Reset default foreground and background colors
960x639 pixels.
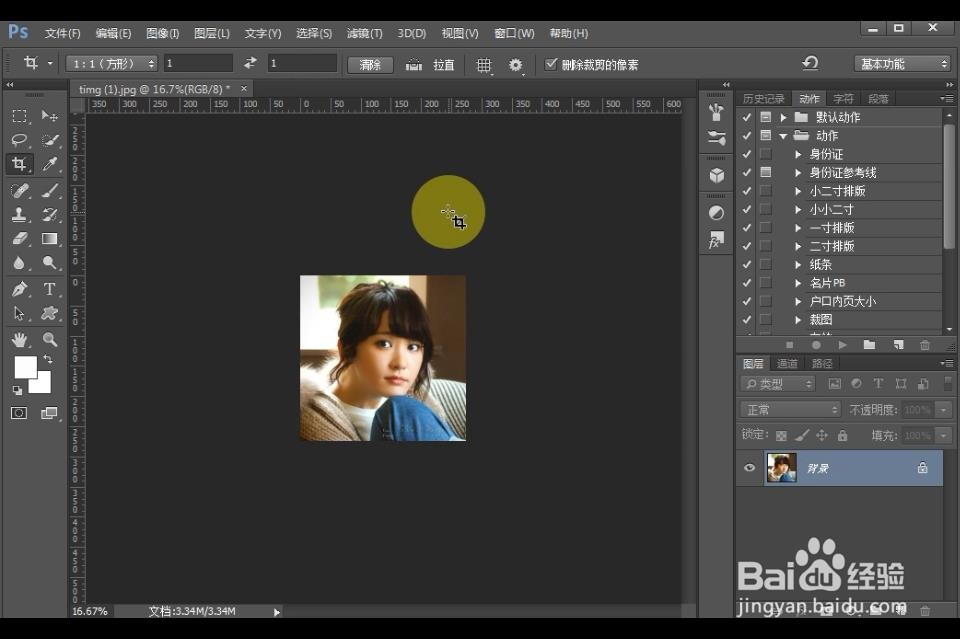tap(17, 390)
